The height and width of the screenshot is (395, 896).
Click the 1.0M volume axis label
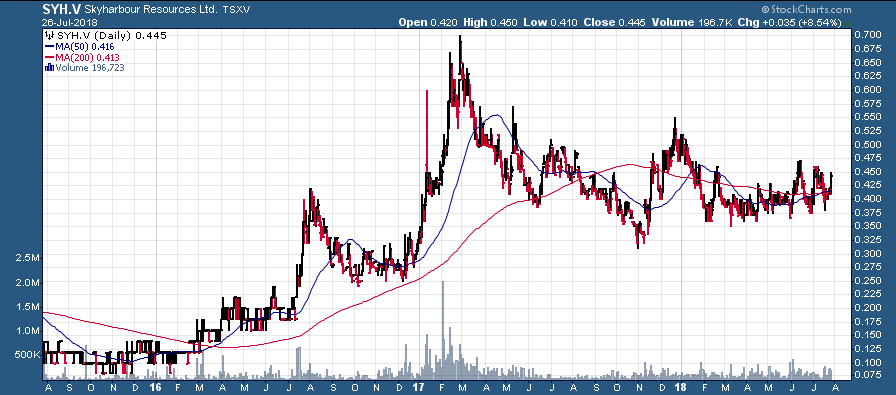28,331
